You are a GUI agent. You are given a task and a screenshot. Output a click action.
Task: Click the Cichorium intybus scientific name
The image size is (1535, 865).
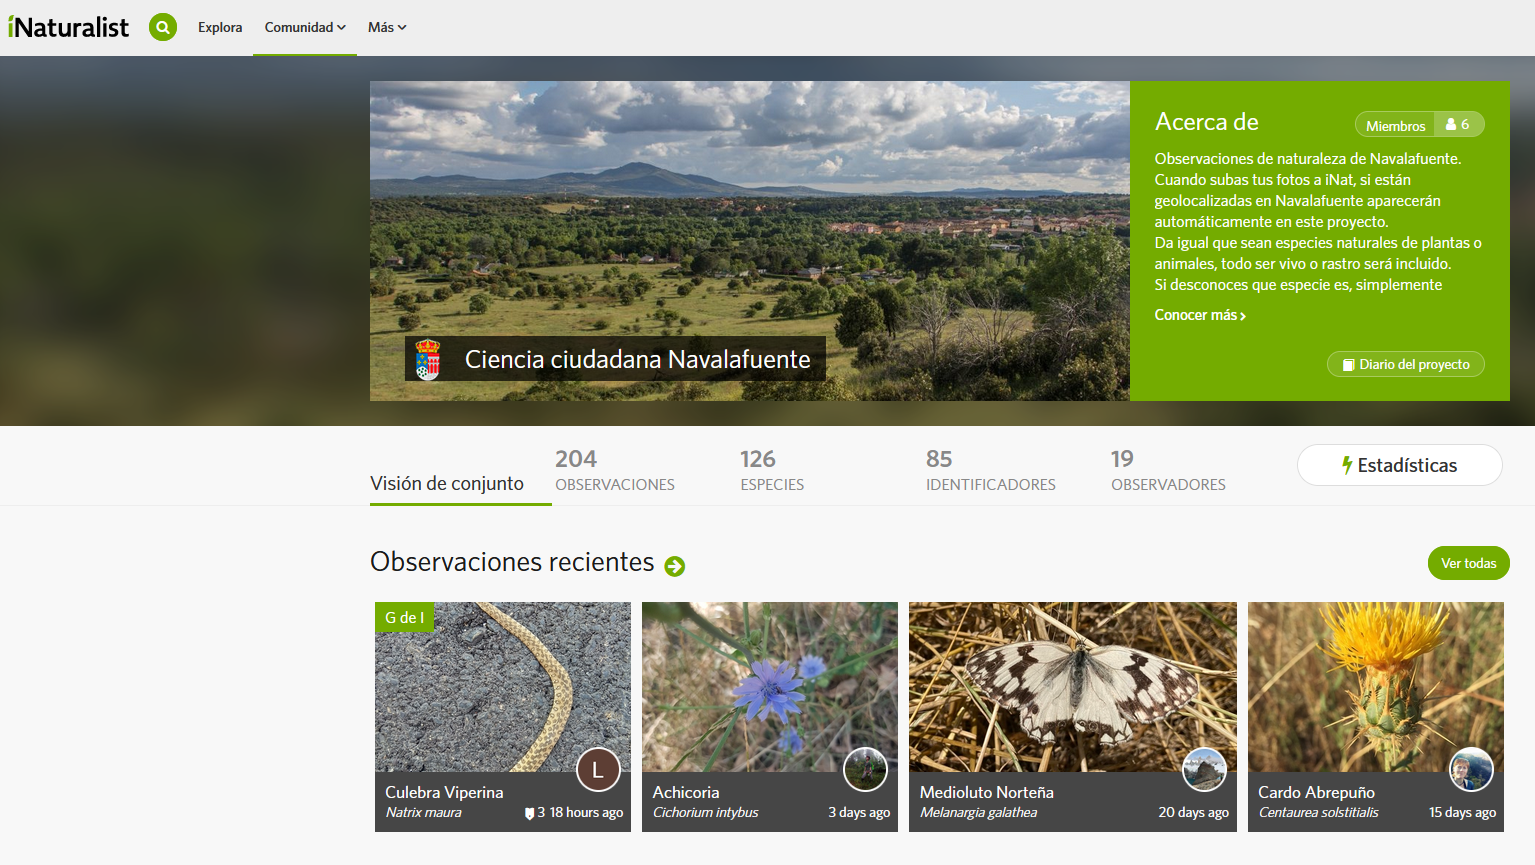click(706, 812)
